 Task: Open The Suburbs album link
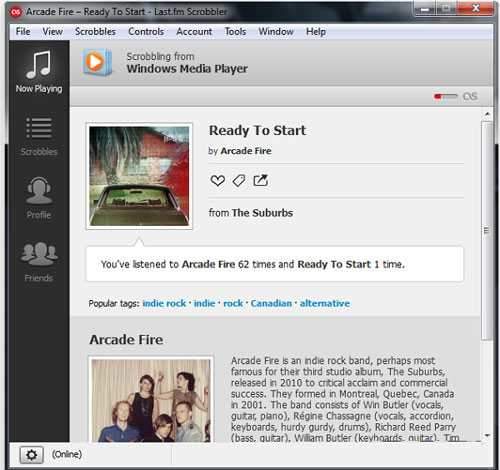tap(262, 213)
